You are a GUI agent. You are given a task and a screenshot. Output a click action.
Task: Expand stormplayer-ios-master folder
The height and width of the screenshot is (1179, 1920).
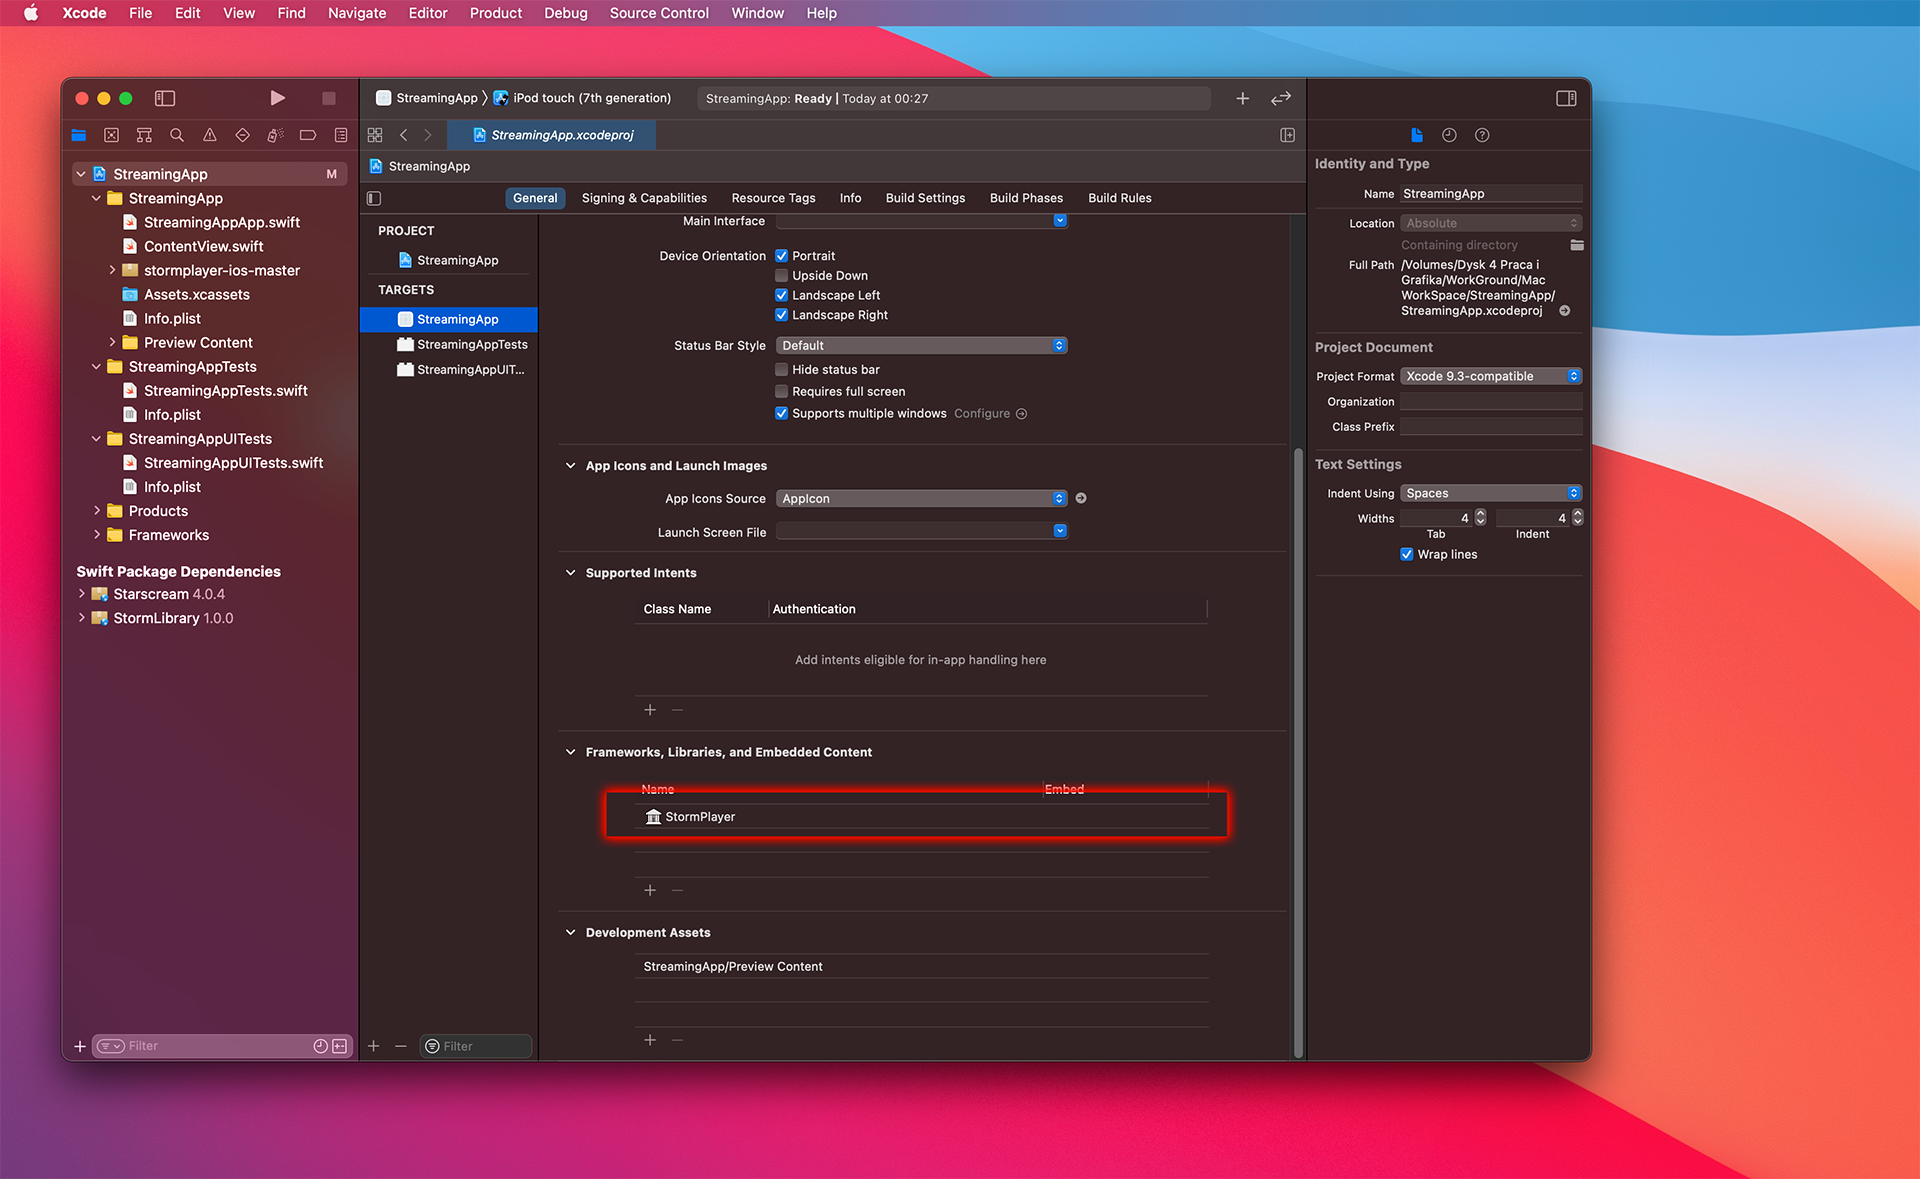[x=112, y=270]
